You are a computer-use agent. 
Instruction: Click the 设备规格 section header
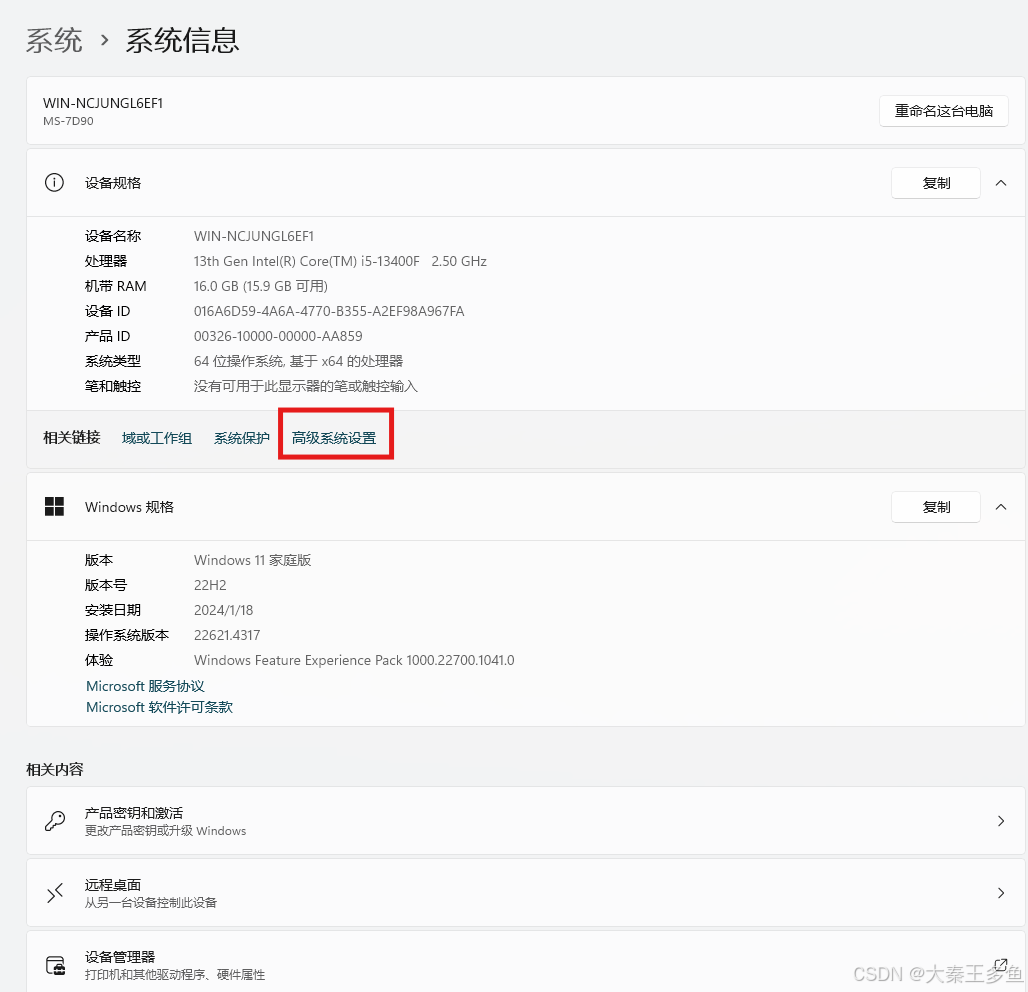(x=526, y=183)
